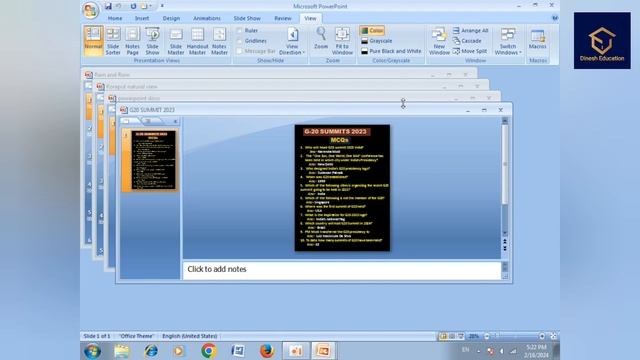The width and height of the screenshot is (640, 360).
Task: Click to add notes field
Action: coord(342,270)
